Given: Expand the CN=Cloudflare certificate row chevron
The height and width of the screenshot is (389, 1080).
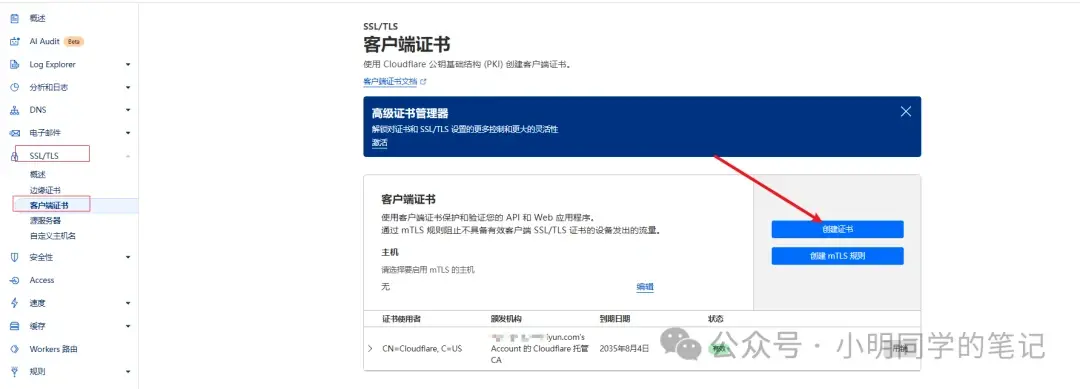Looking at the screenshot, I should (371, 349).
